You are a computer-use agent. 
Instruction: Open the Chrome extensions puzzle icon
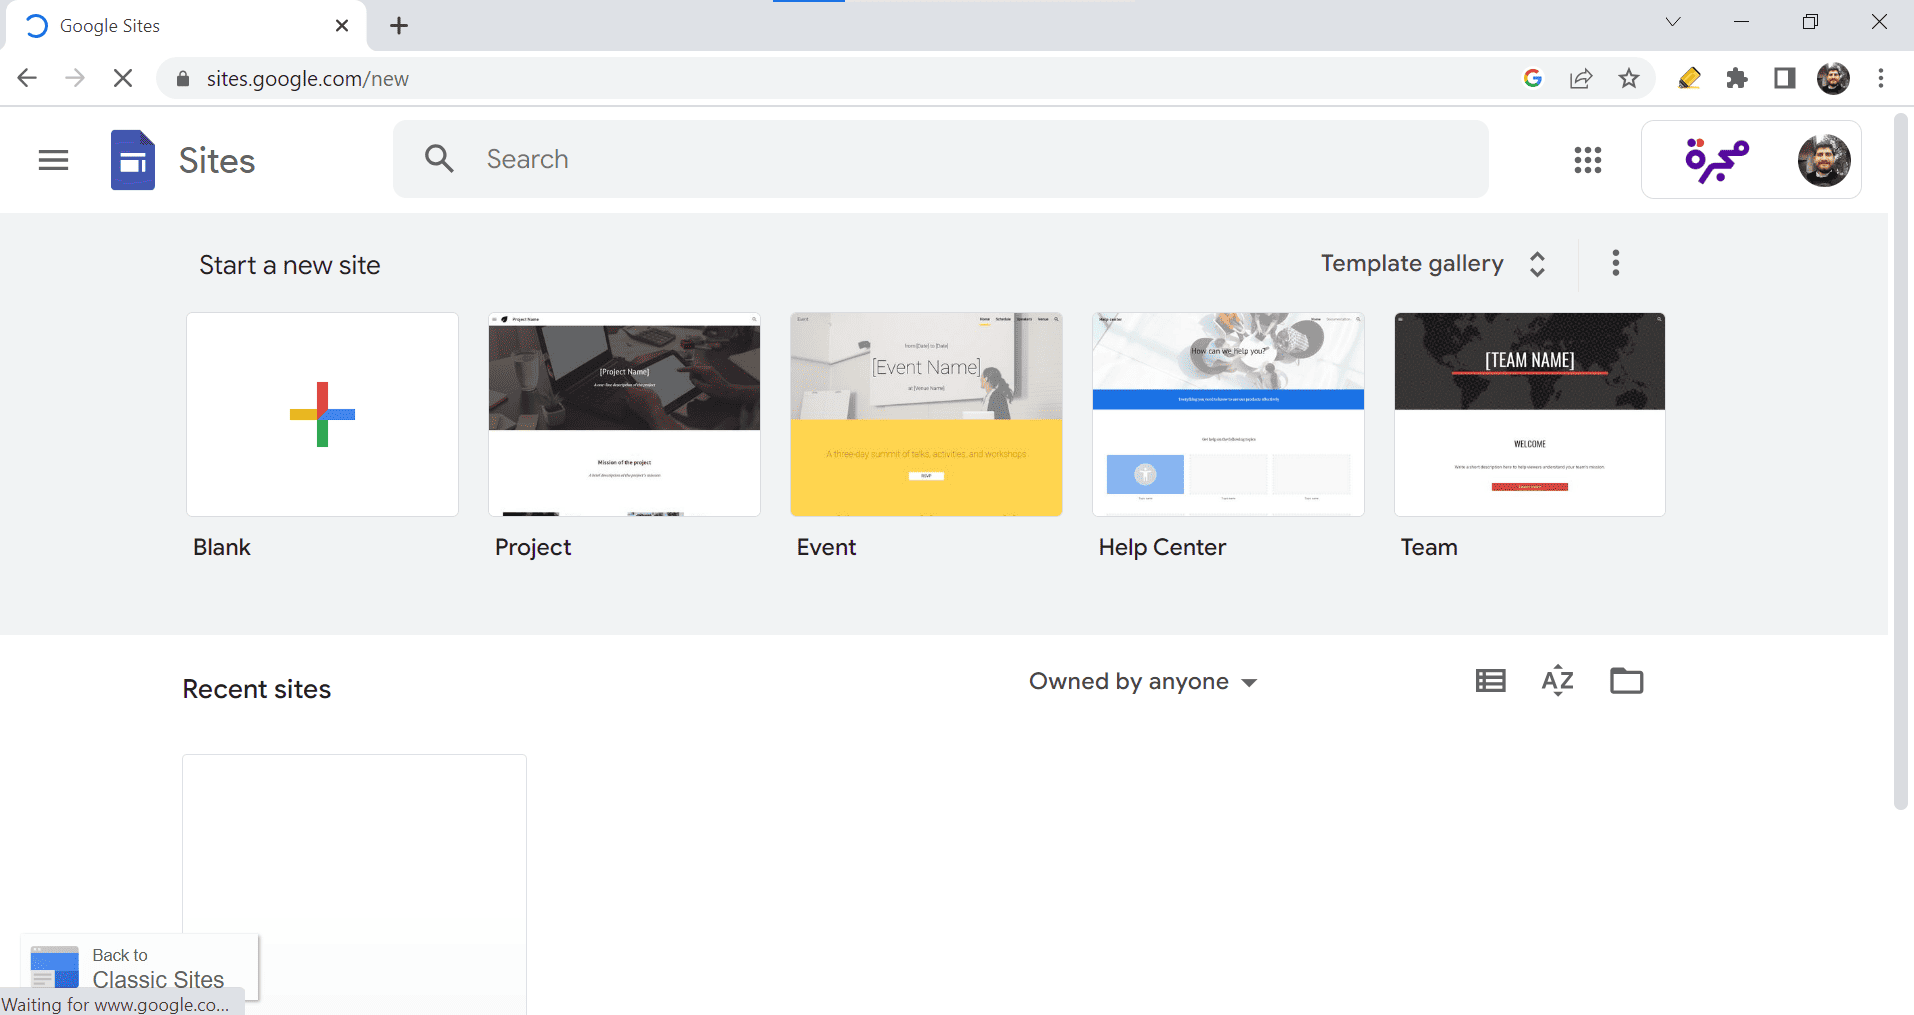point(1737,79)
